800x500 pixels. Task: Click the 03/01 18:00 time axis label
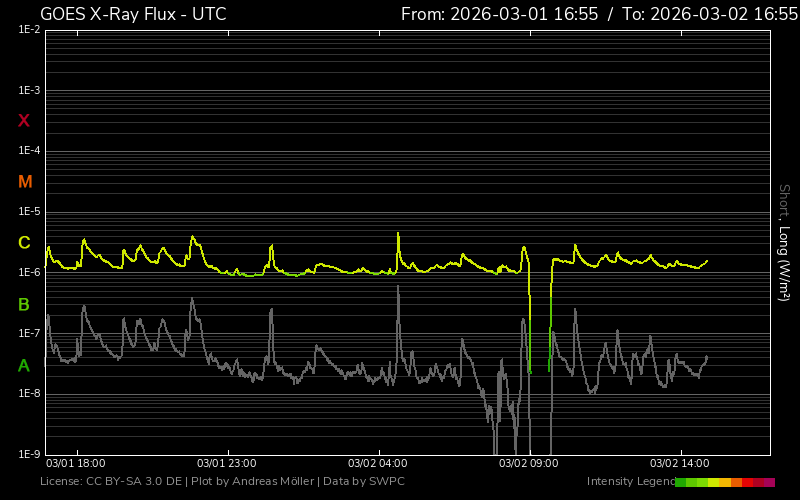(76, 464)
